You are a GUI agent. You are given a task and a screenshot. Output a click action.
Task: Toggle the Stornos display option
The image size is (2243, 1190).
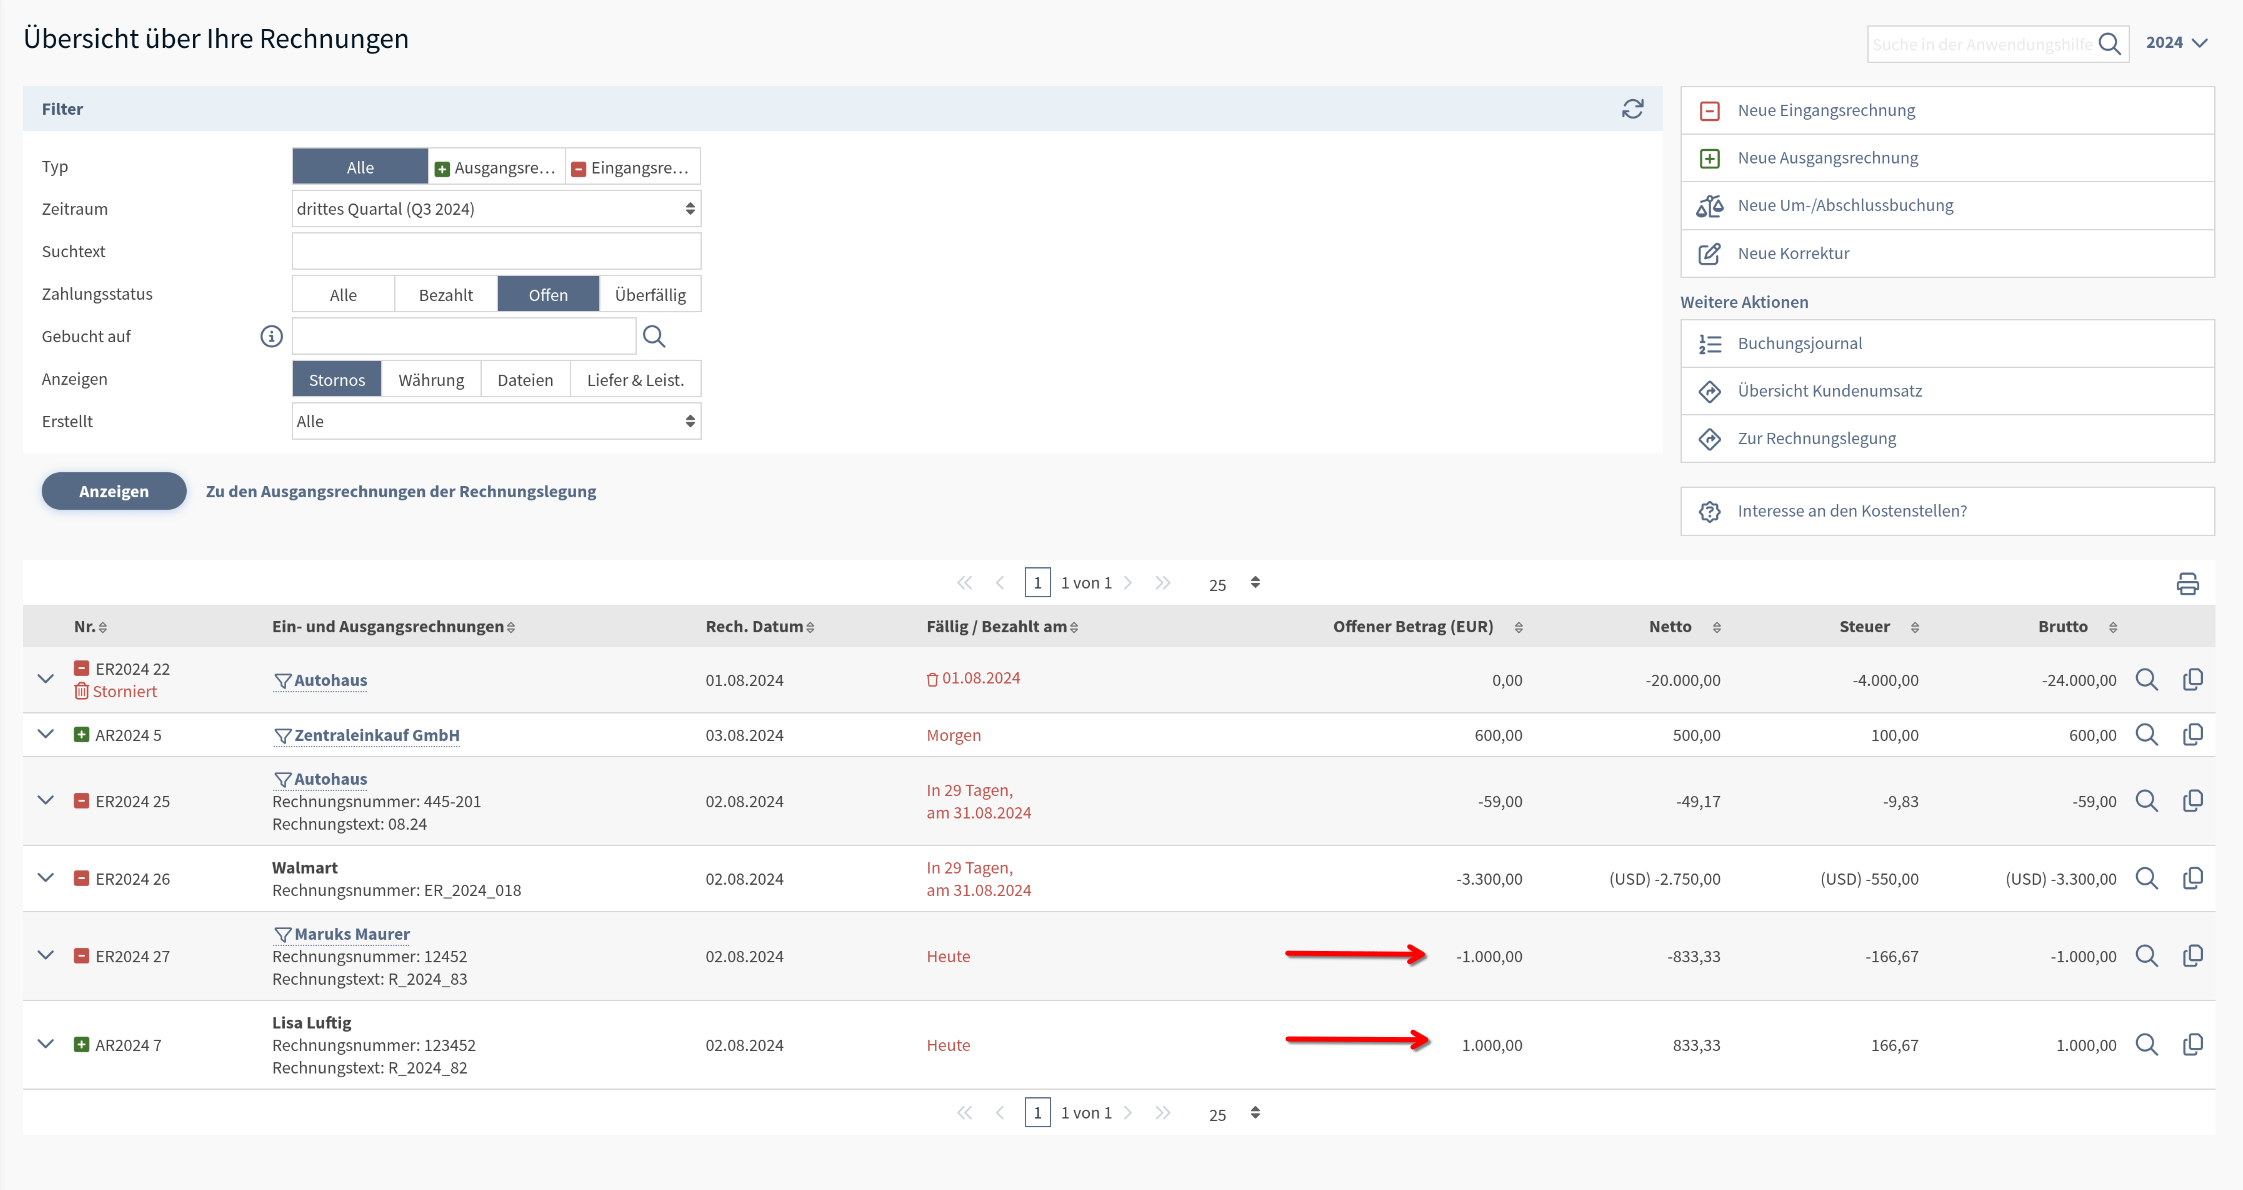point(337,380)
